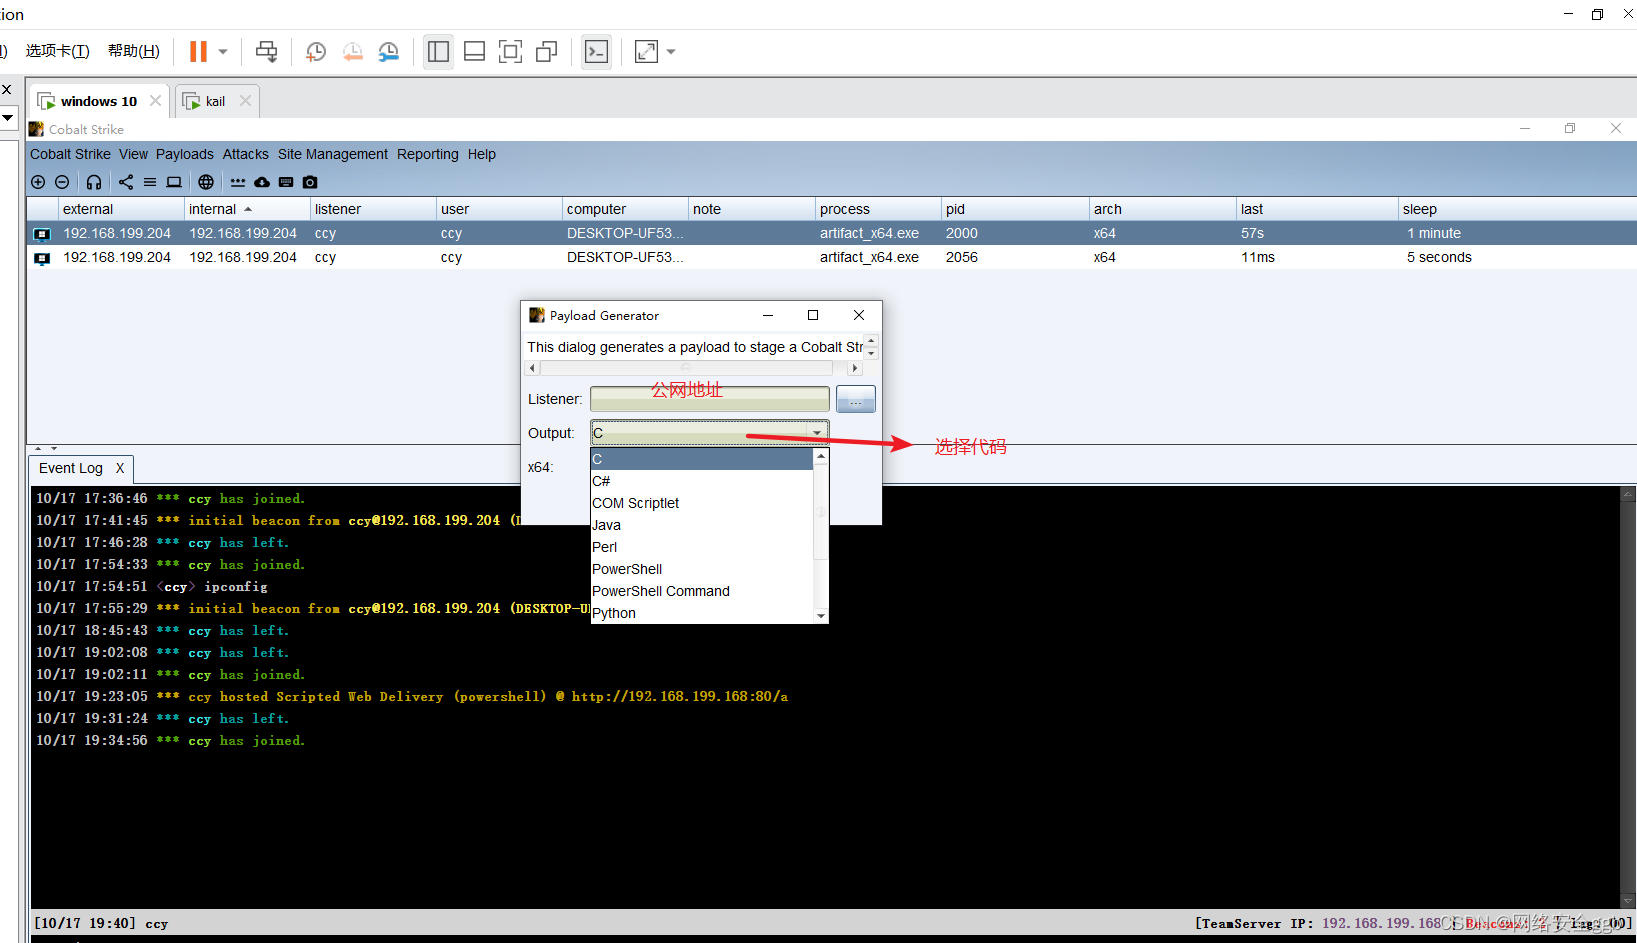Click the downloaded files cloud icon
The height and width of the screenshot is (943, 1637).
click(262, 182)
